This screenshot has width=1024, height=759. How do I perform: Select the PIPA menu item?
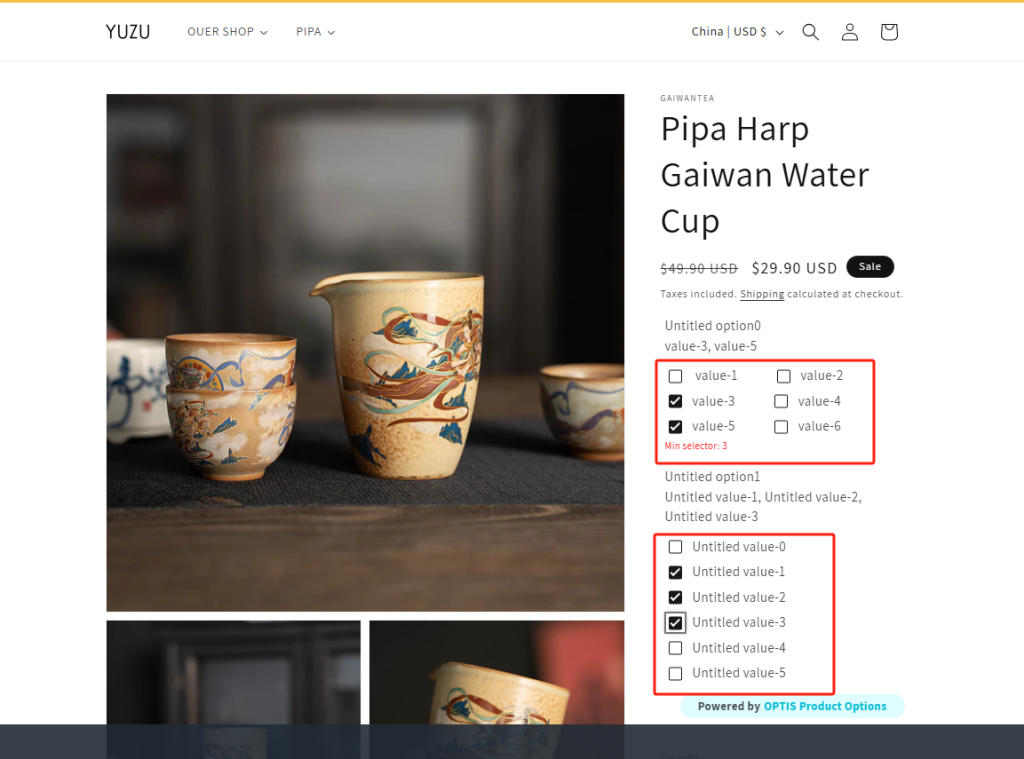point(308,31)
